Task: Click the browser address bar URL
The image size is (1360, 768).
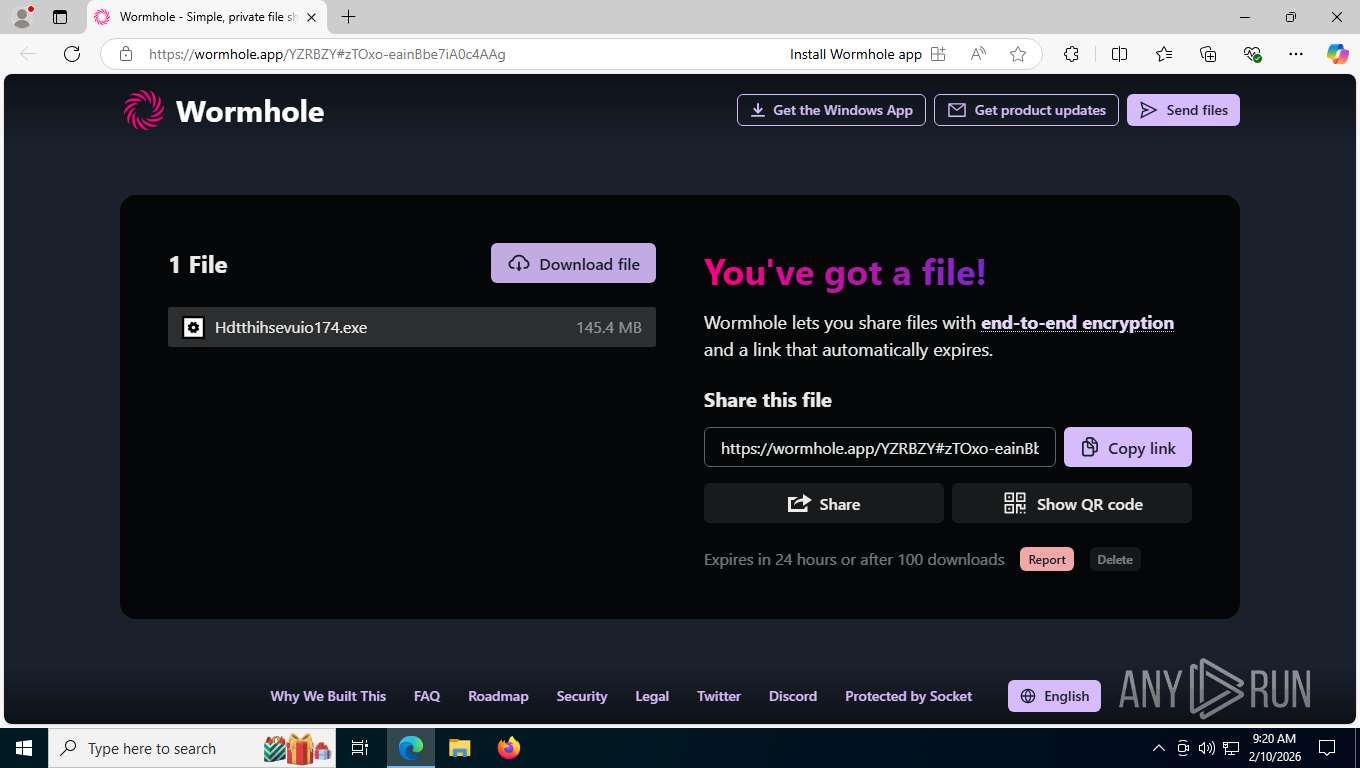Action: click(x=327, y=54)
